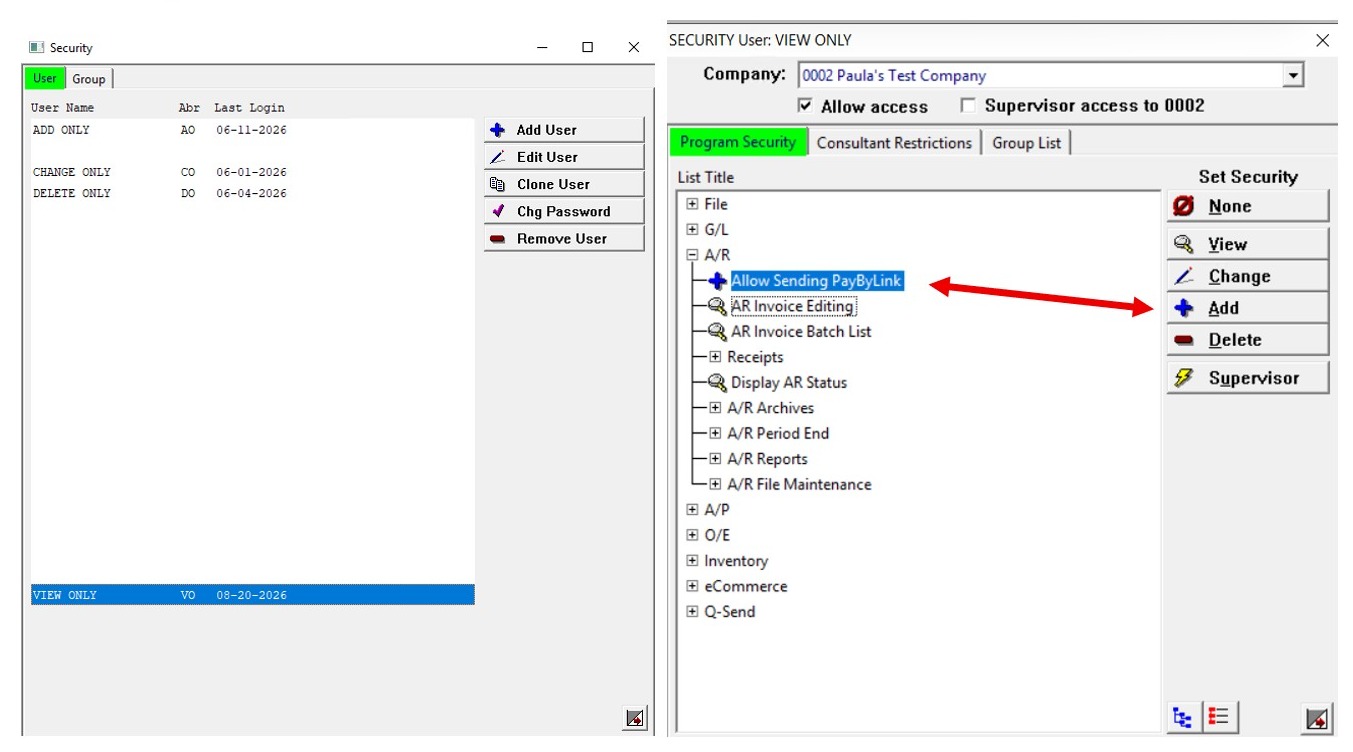Click the Add User button
The width and height of the screenshot is (1353, 752).
(x=564, y=130)
